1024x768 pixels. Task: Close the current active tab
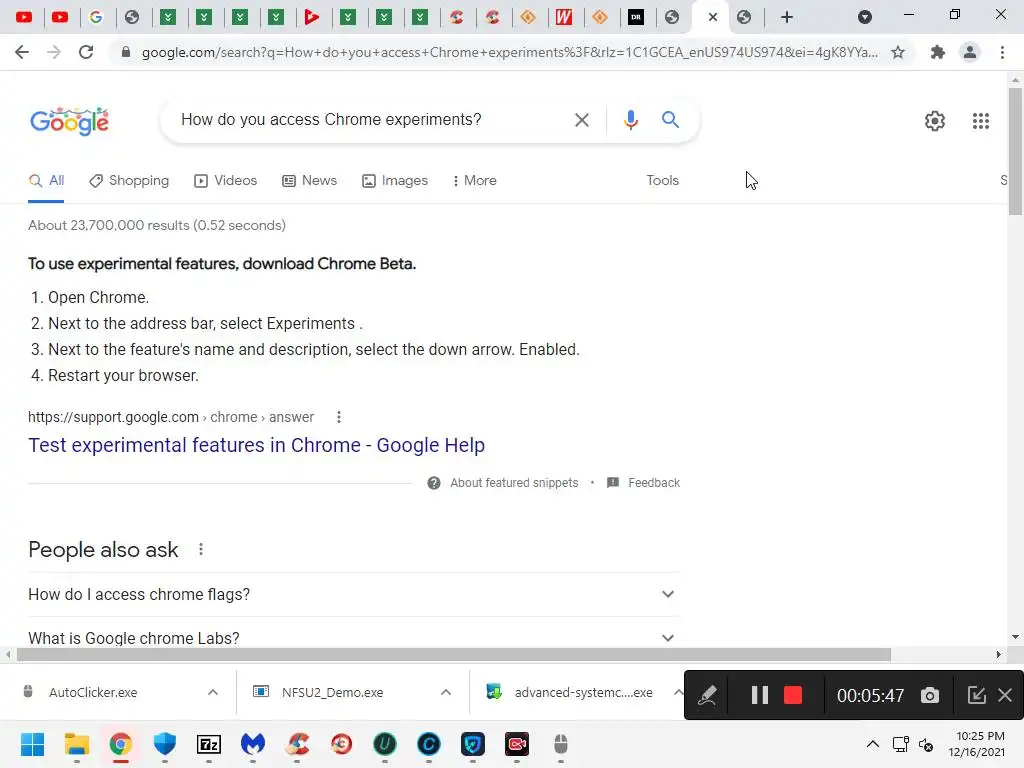712,18
